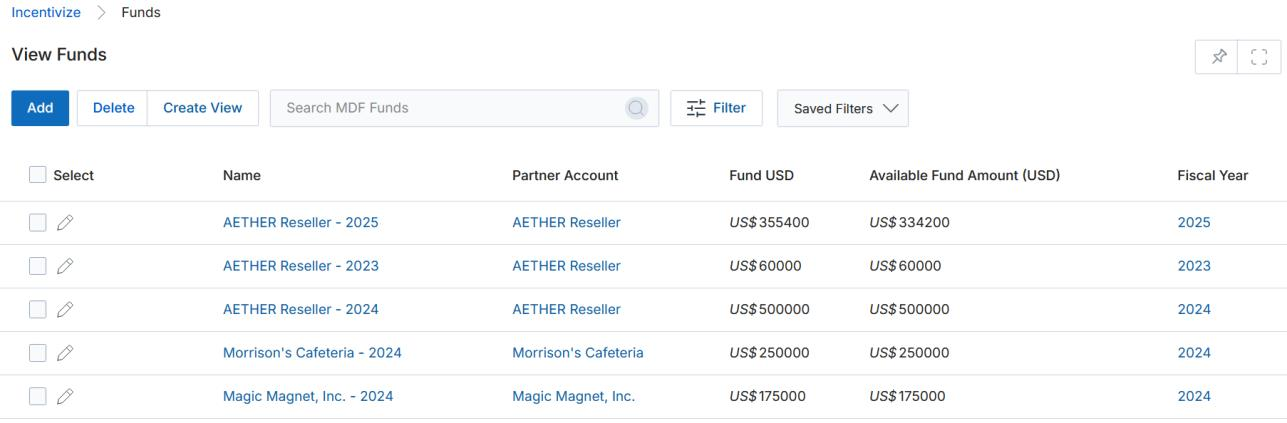Click available amount US$334200
The width and height of the screenshot is (1287, 423).
(x=910, y=223)
